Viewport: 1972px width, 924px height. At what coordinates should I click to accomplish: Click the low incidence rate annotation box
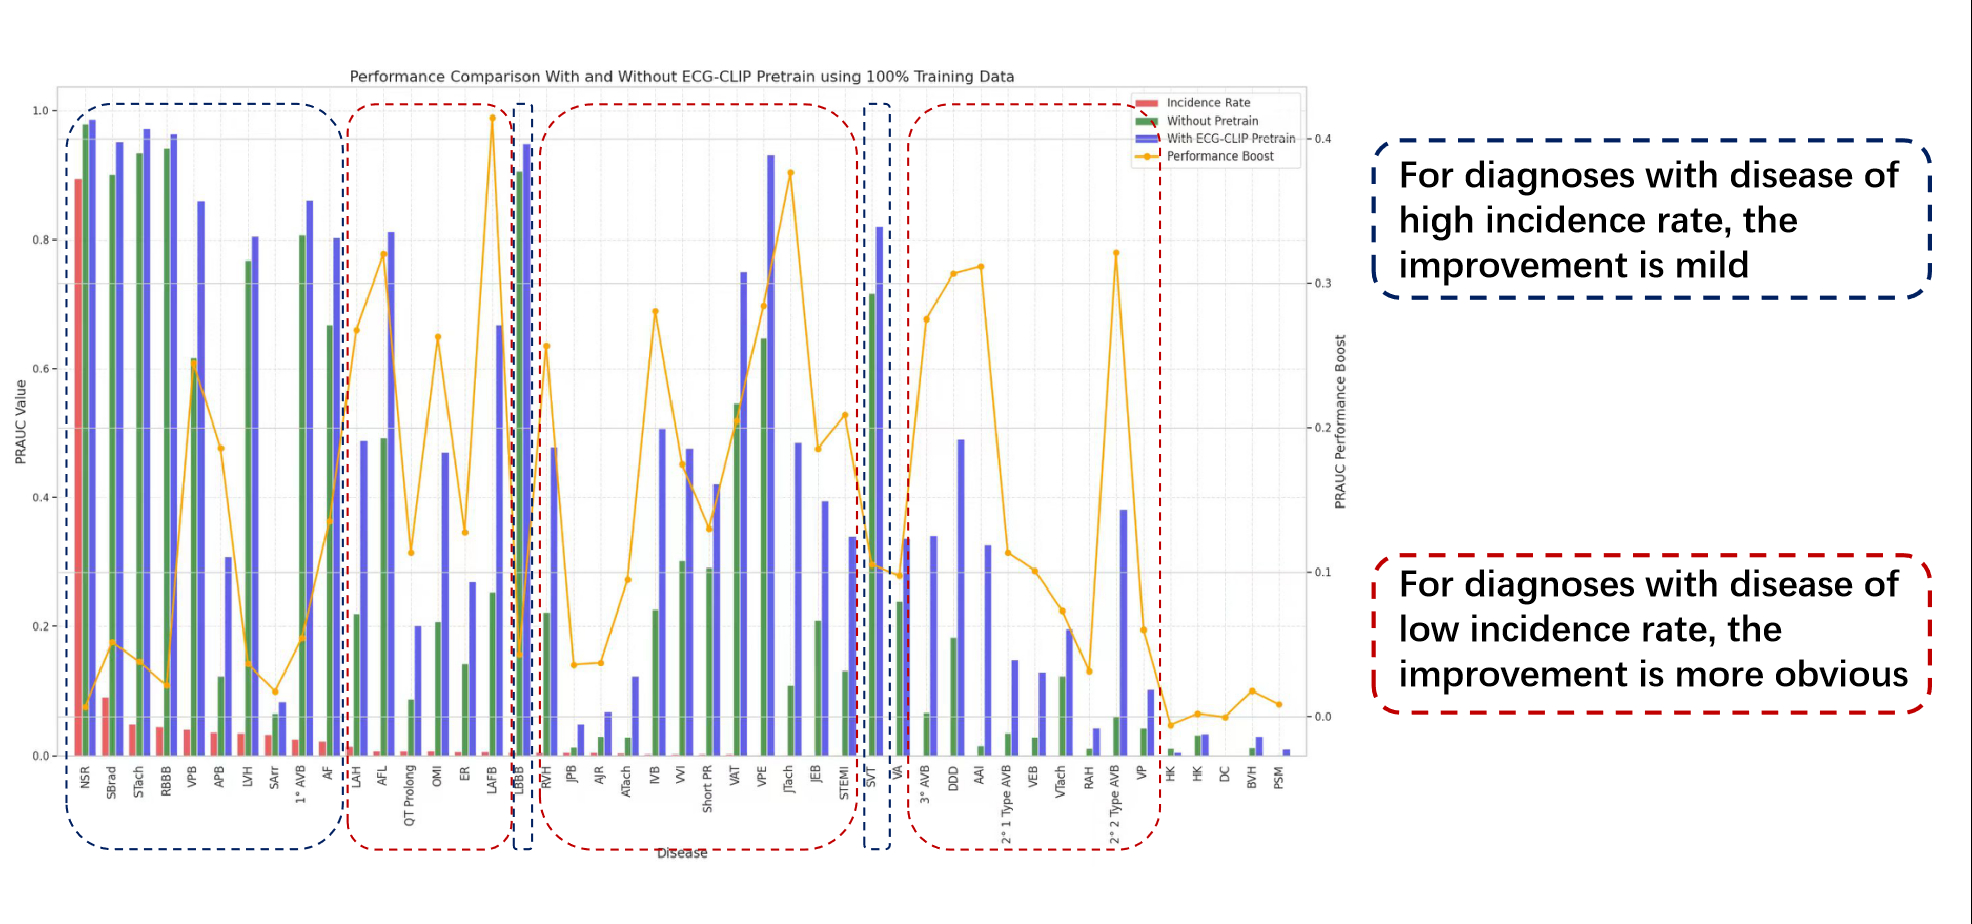pos(1651,631)
